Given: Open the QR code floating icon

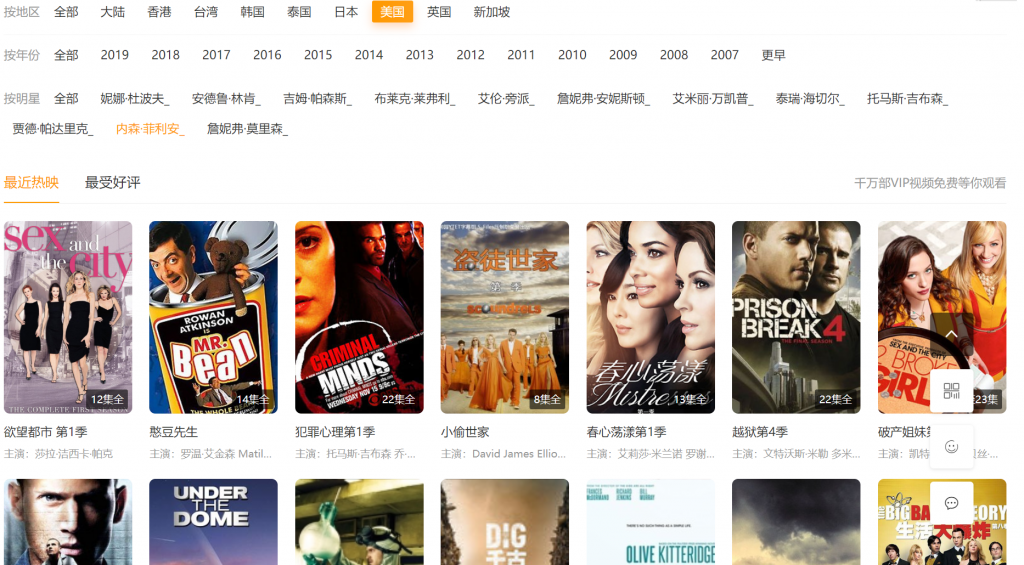Looking at the screenshot, I should click(951, 391).
